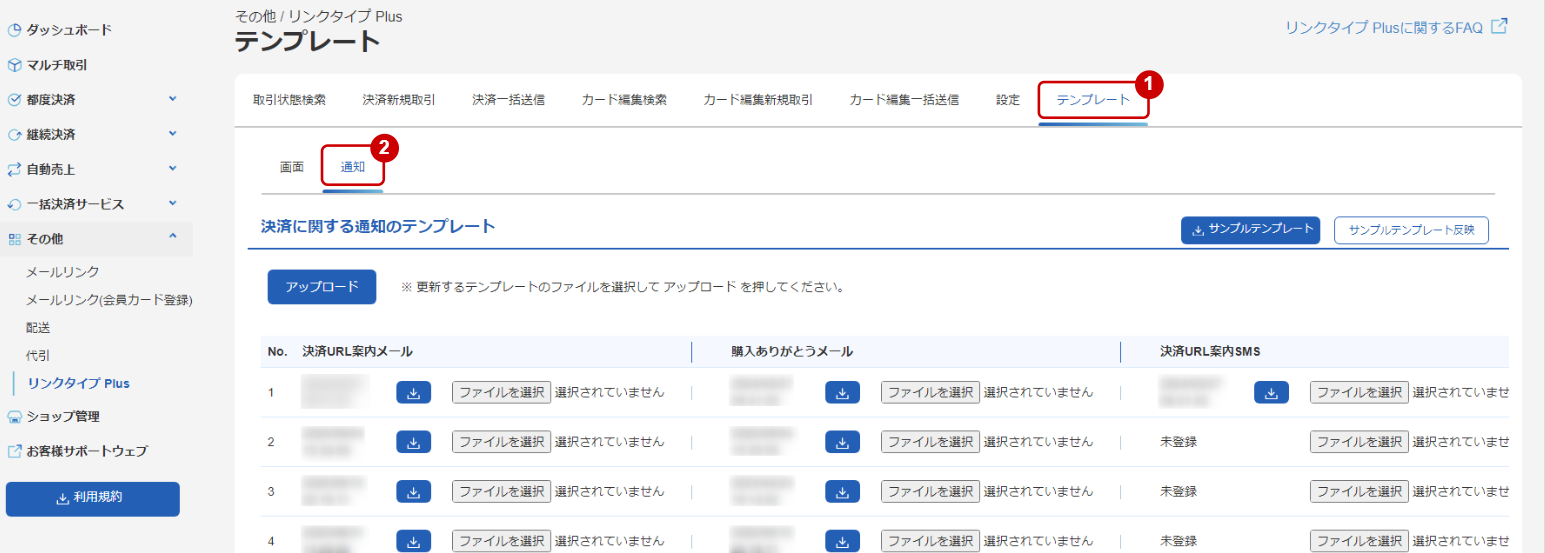Open メールリンク(会員カード登録) in the sidebar

point(109,300)
